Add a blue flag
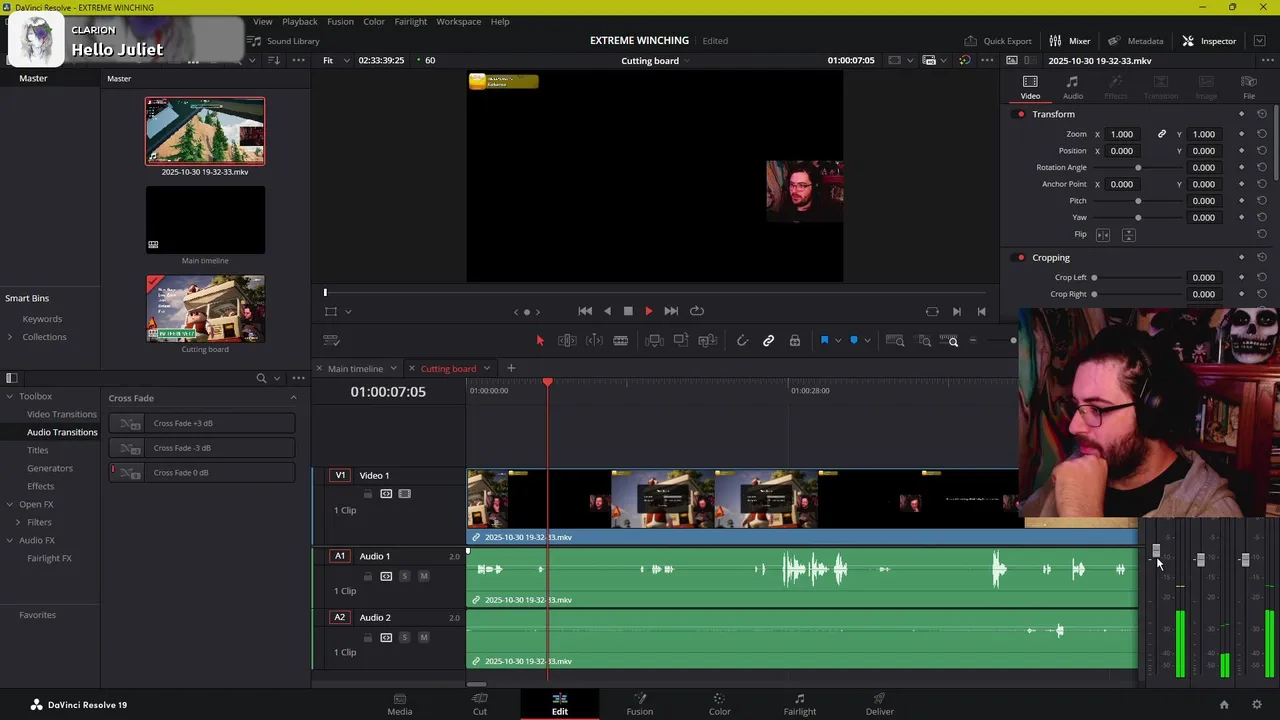Viewport: 1280px width, 720px height. pos(825,341)
